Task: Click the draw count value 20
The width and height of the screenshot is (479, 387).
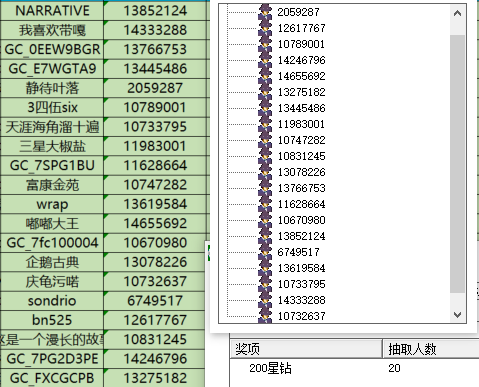Action: coord(394,368)
